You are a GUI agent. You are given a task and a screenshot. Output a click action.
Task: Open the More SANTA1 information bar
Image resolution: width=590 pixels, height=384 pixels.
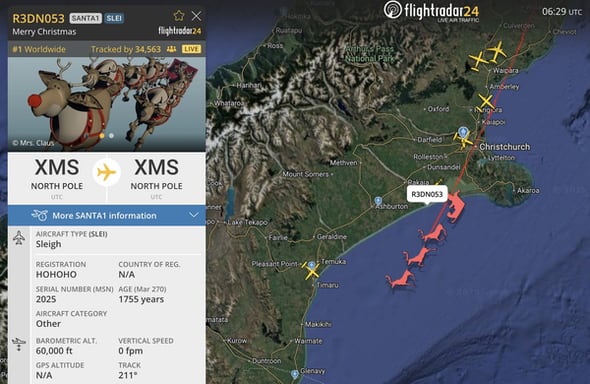click(x=107, y=216)
